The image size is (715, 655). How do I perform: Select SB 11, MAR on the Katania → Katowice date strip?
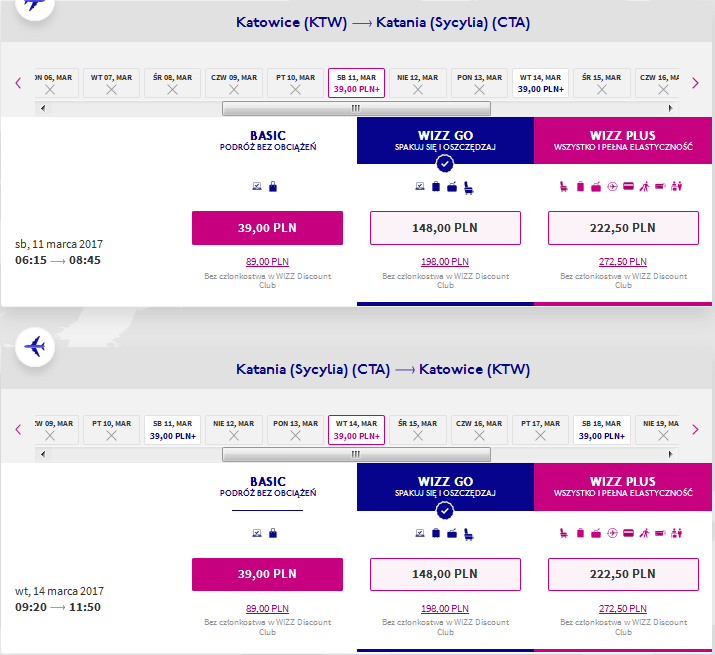tap(173, 430)
